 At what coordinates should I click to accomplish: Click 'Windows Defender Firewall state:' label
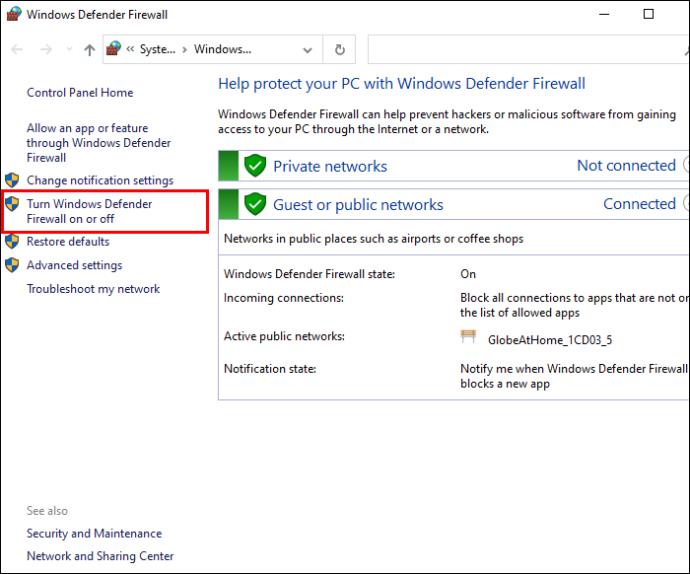coord(309,274)
